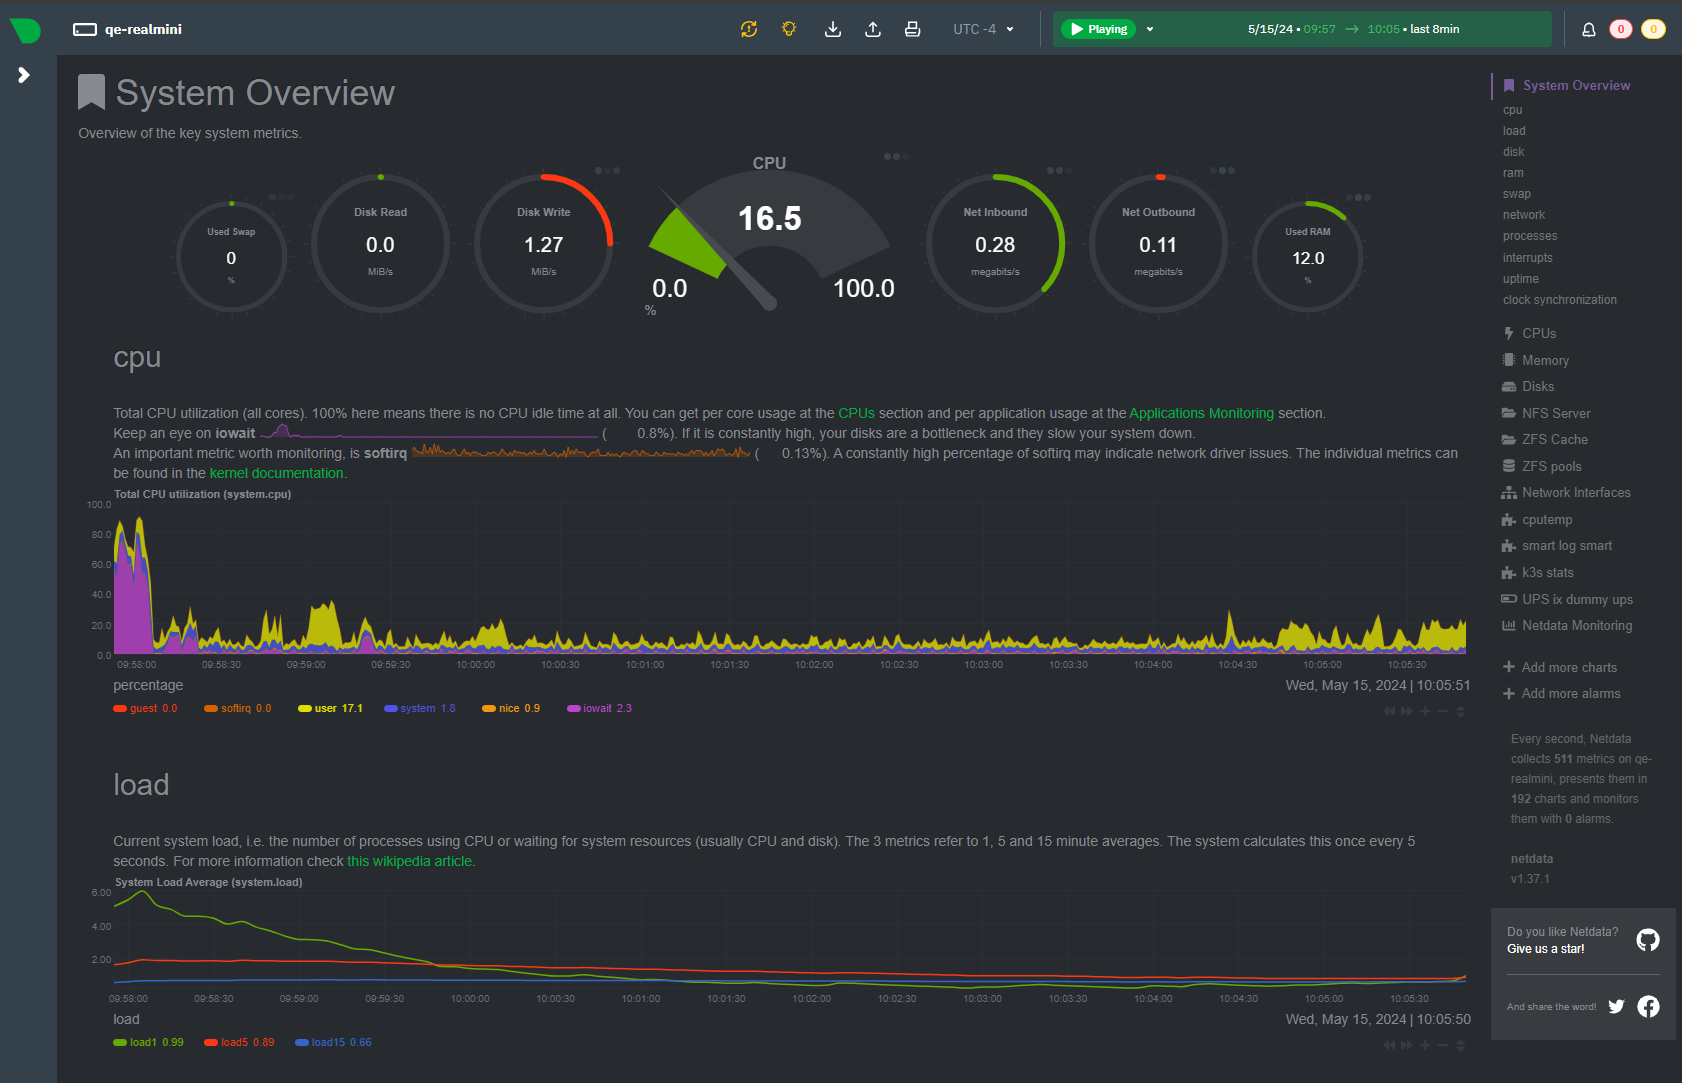Image resolution: width=1682 pixels, height=1083 pixels.
Task: Toggle the user dimension in CPU chart
Action: pyautogui.click(x=330, y=708)
